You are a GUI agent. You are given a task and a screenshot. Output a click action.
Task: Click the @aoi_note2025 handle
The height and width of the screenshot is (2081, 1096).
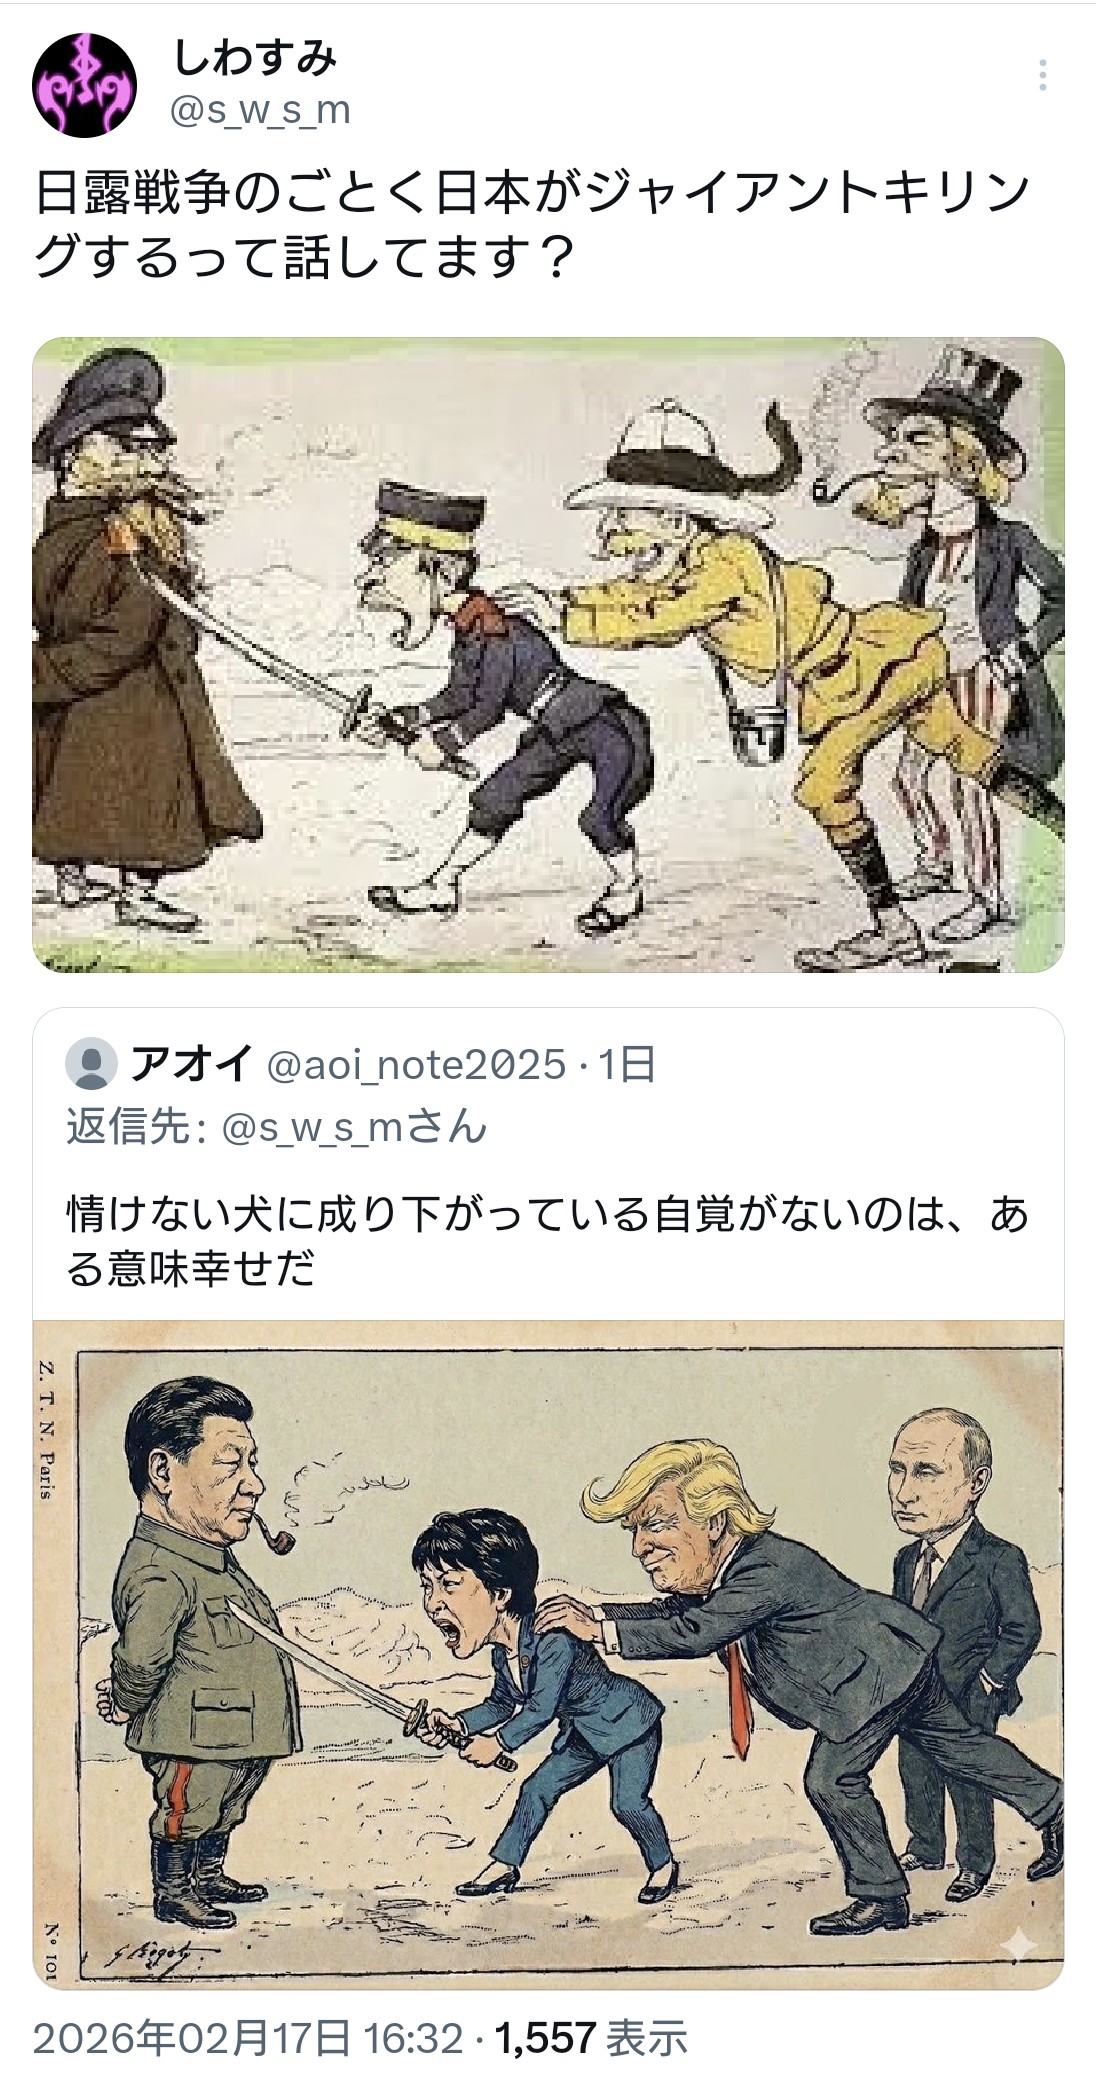tap(416, 1065)
